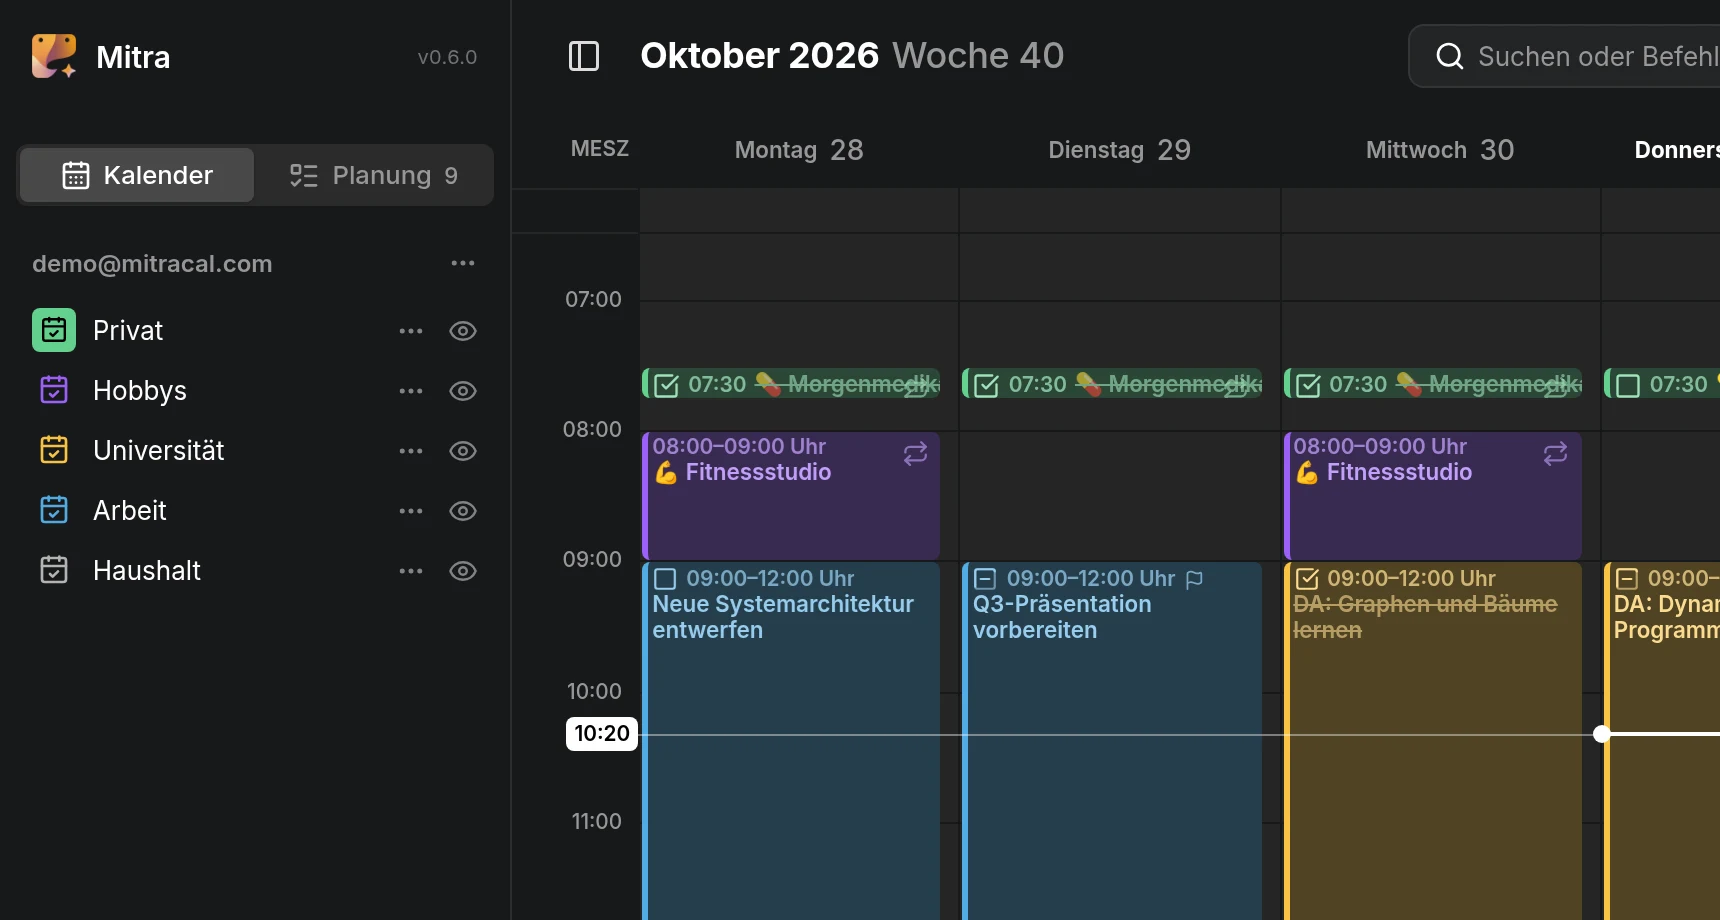The image size is (1720, 920).
Task: Click the recurring icon on Monday Fitnessstudio
Action: click(x=915, y=454)
